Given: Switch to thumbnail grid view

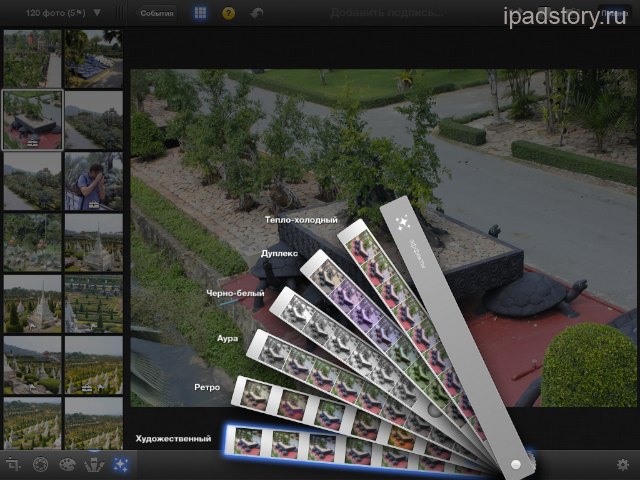Looking at the screenshot, I should [x=200, y=13].
